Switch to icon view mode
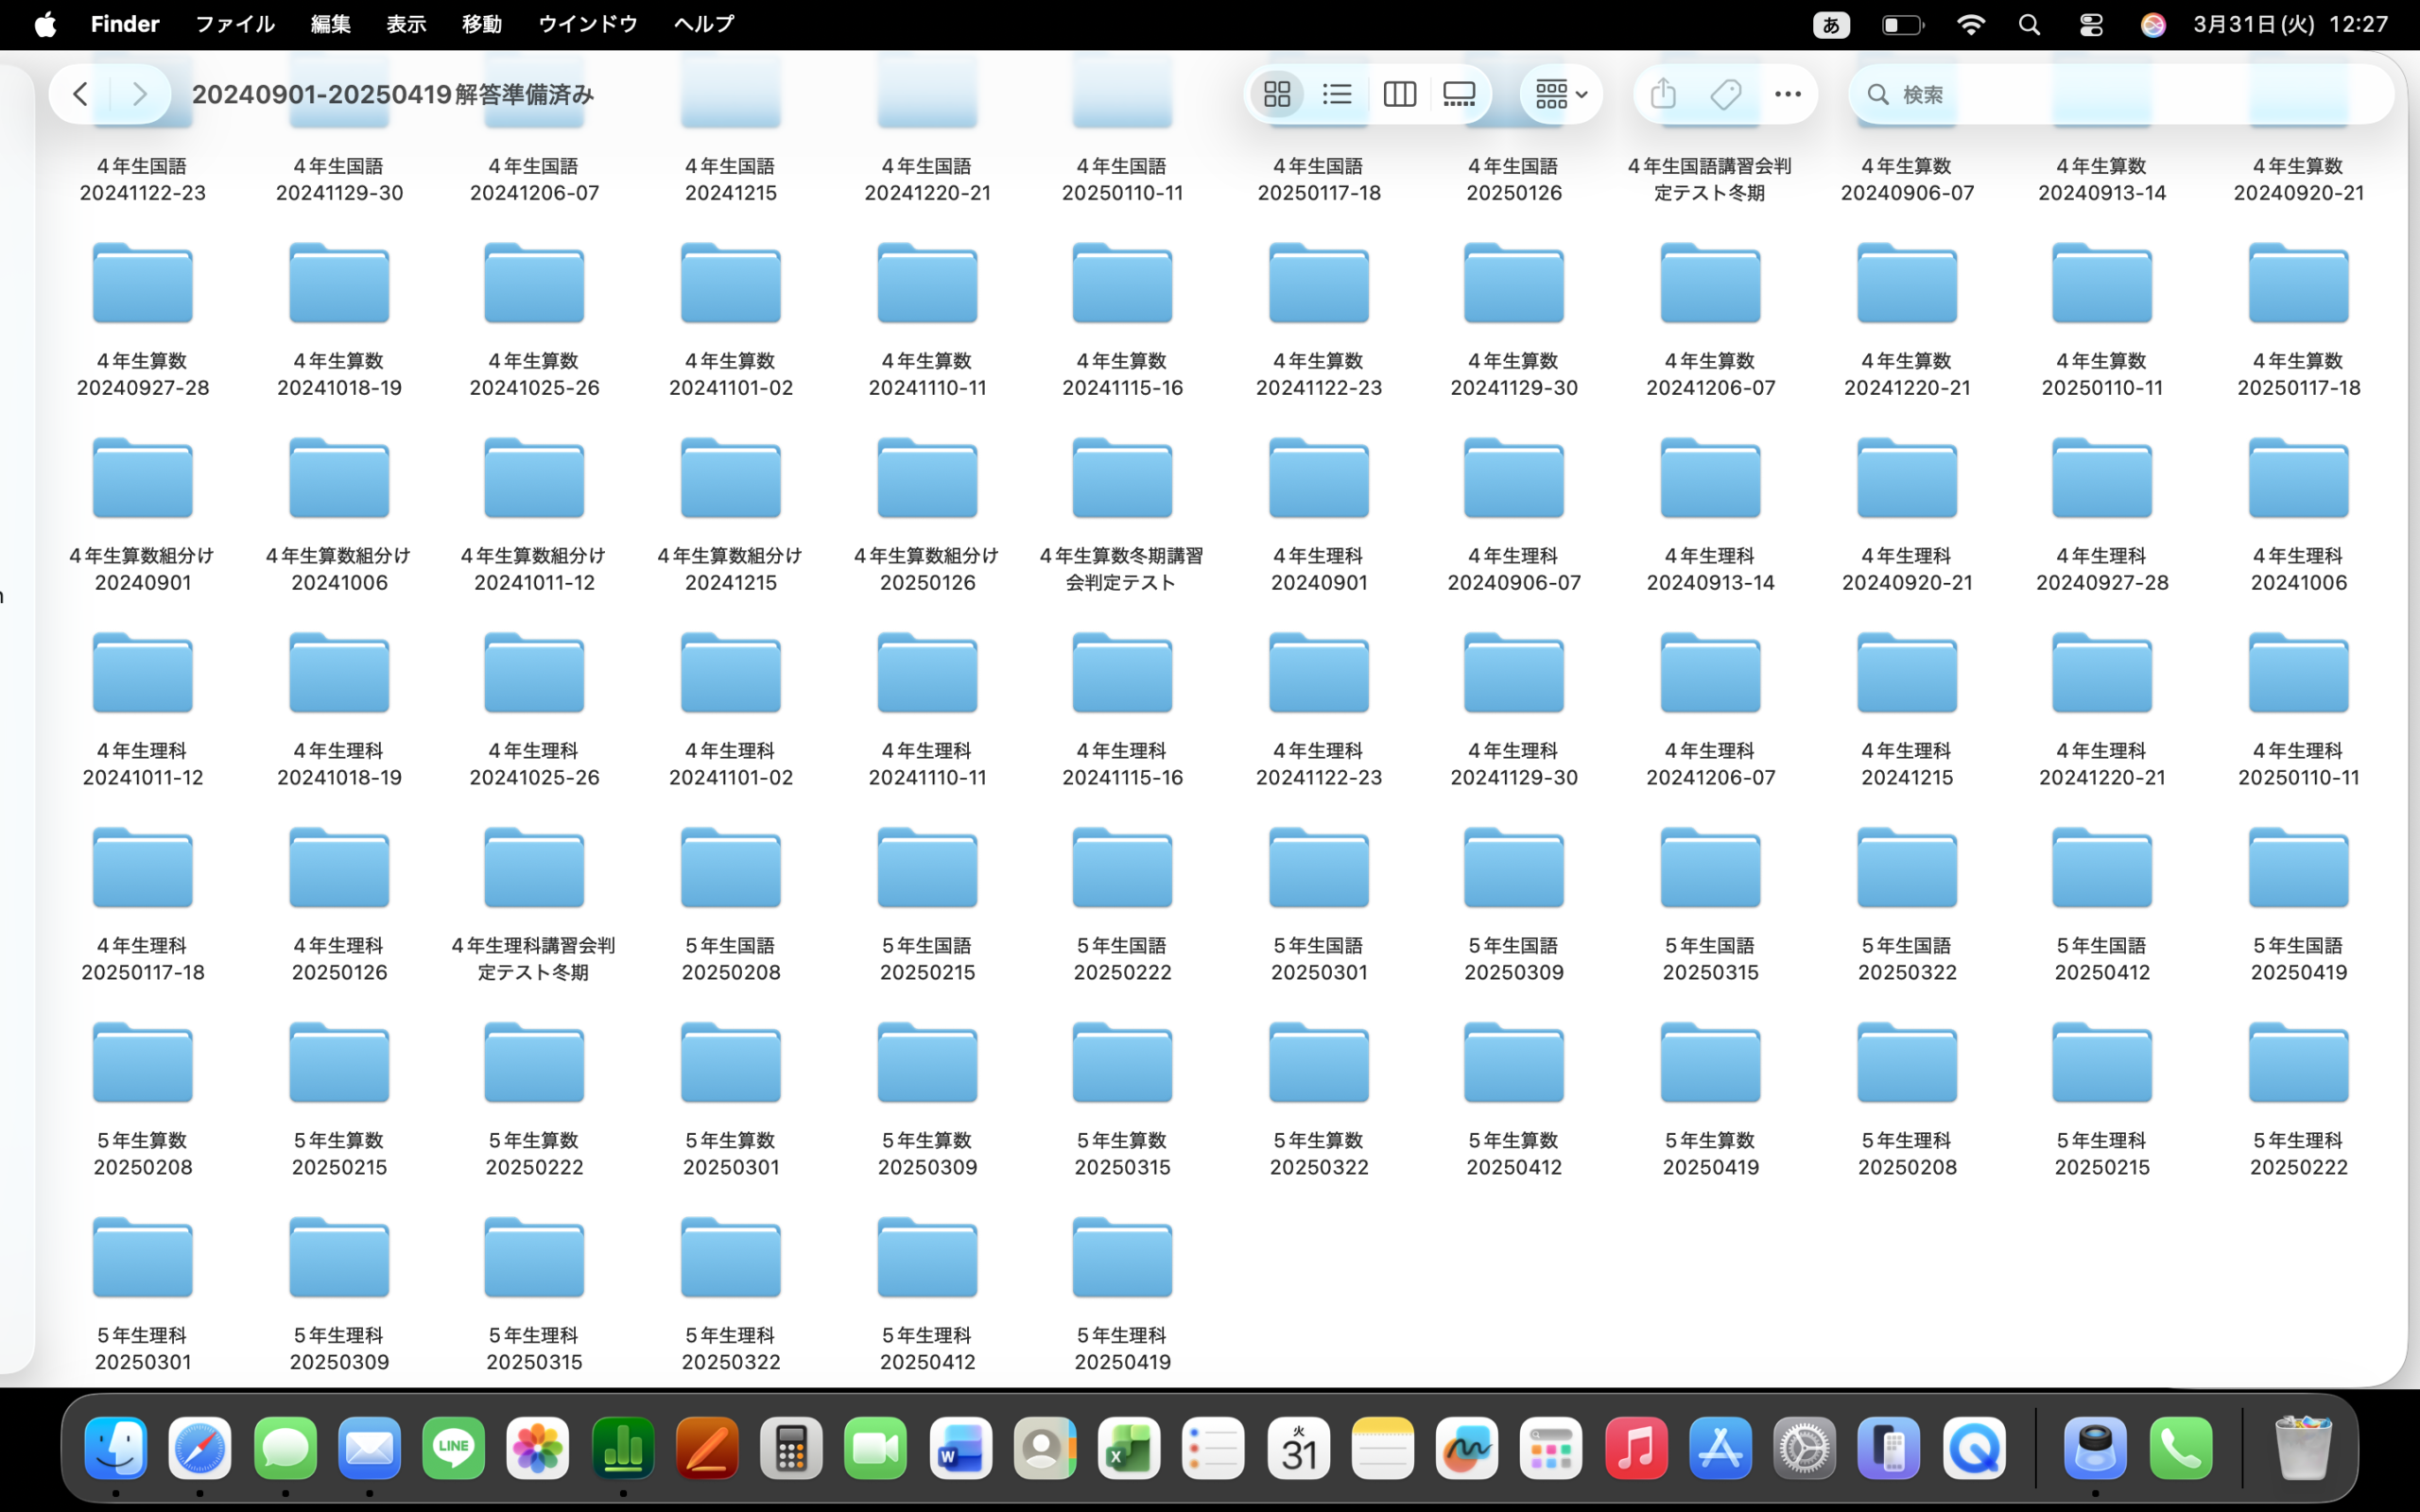This screenshot has width=2420, height=1512. [1277, 94]
